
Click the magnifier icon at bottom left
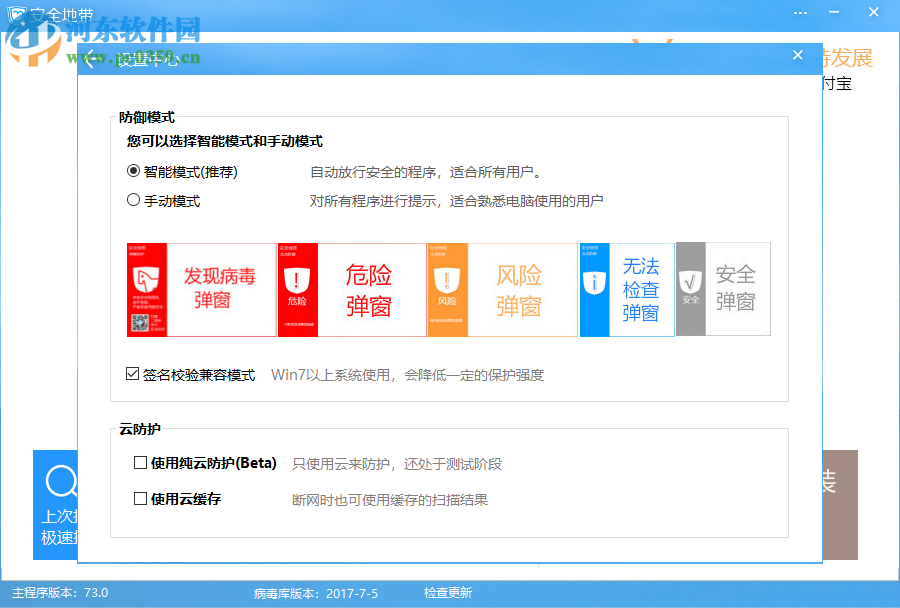pyautogui.click(x=60, y=483)
